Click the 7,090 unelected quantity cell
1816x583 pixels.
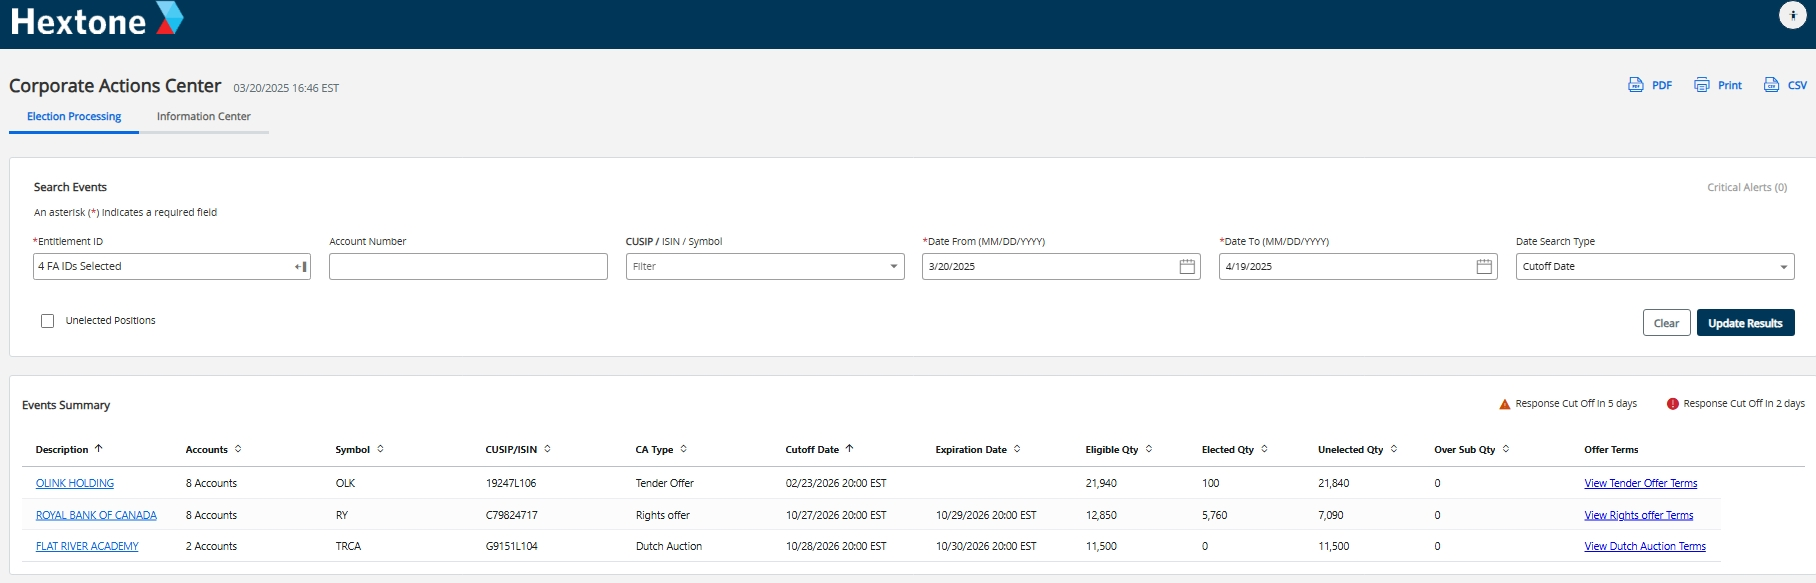[x=1330, y=515]
